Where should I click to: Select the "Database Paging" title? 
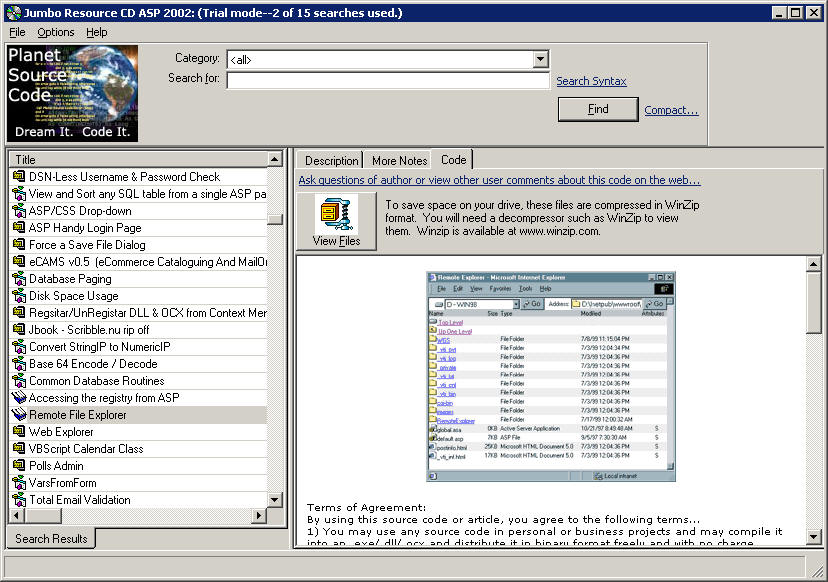(70, 278)
